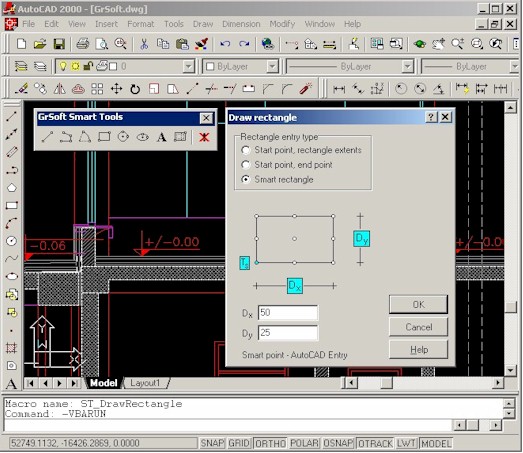Click the cyan Dx dimension marker
The image size is (523, 453).
295,286
